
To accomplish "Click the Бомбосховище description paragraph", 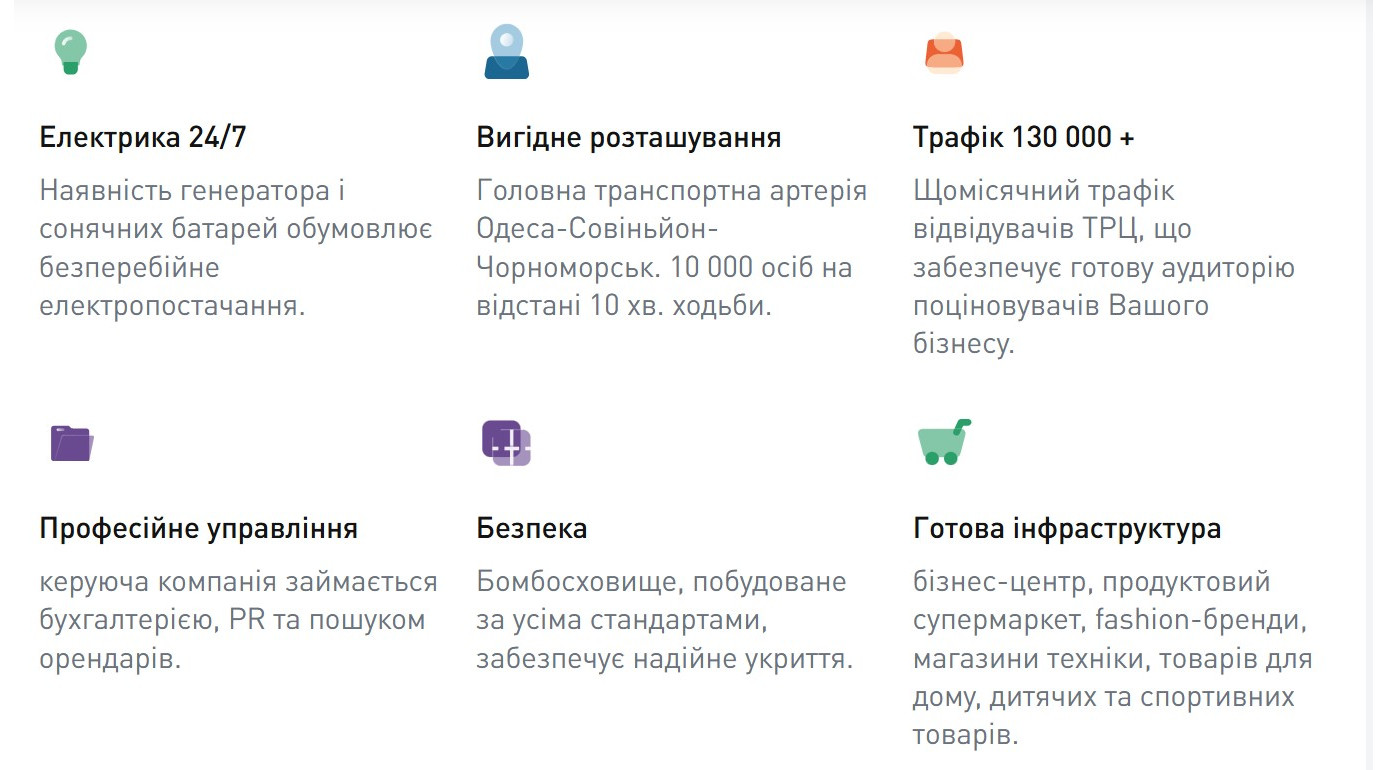I will click(665, 620).
